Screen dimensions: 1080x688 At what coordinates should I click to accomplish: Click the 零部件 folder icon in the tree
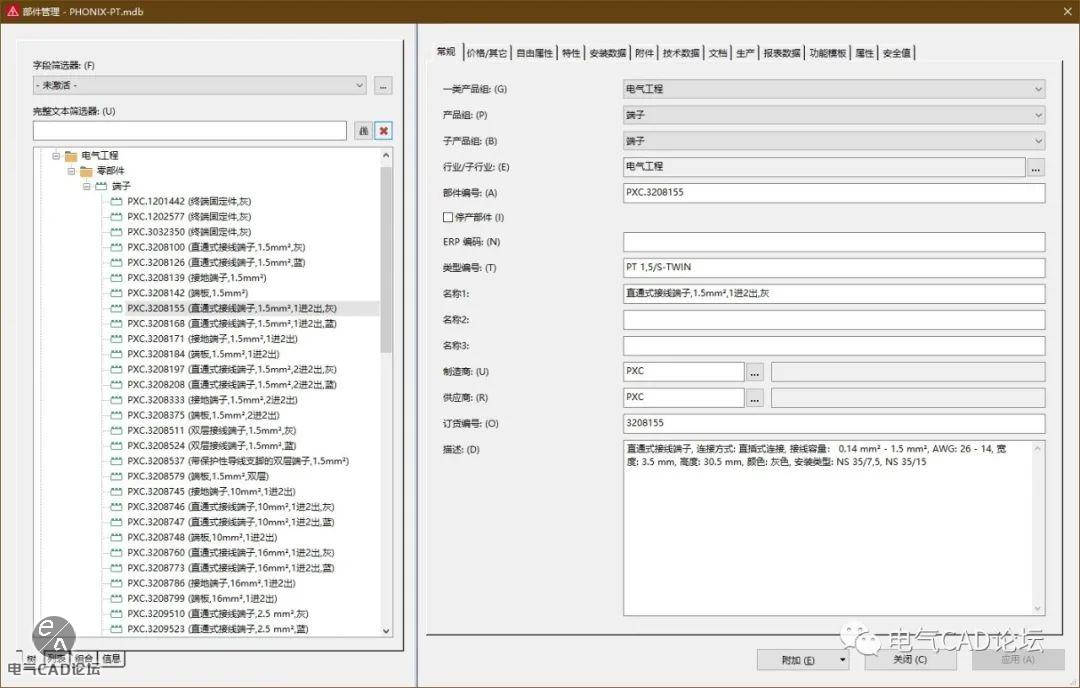(x=86, y=171)
